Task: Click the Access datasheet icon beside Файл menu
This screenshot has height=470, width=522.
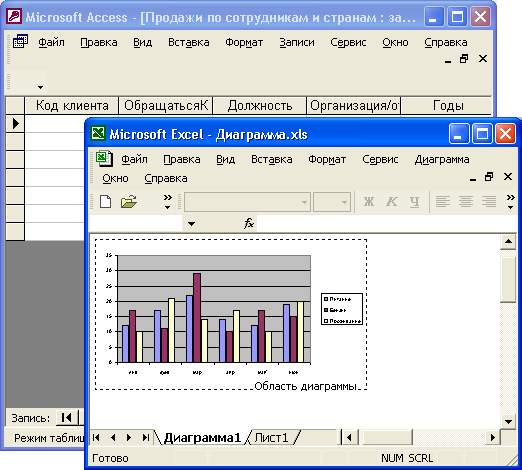Action: coord(20,41)
